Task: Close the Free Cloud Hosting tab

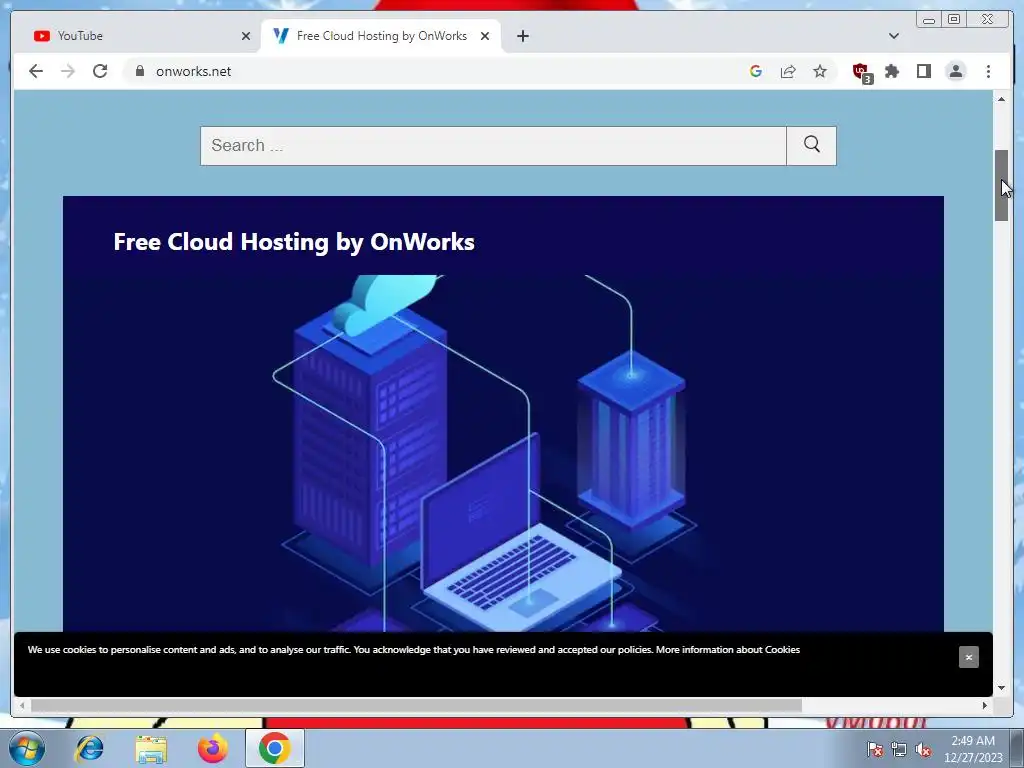Action: 485,36
